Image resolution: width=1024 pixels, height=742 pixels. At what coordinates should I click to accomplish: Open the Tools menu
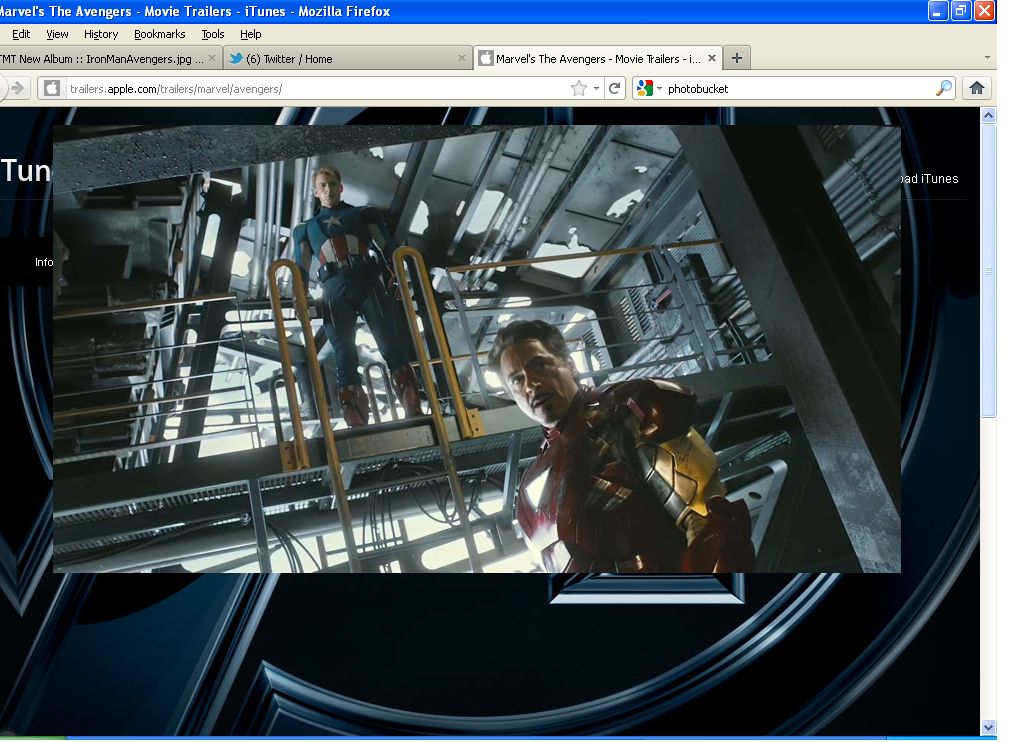[x=213, y=34]
